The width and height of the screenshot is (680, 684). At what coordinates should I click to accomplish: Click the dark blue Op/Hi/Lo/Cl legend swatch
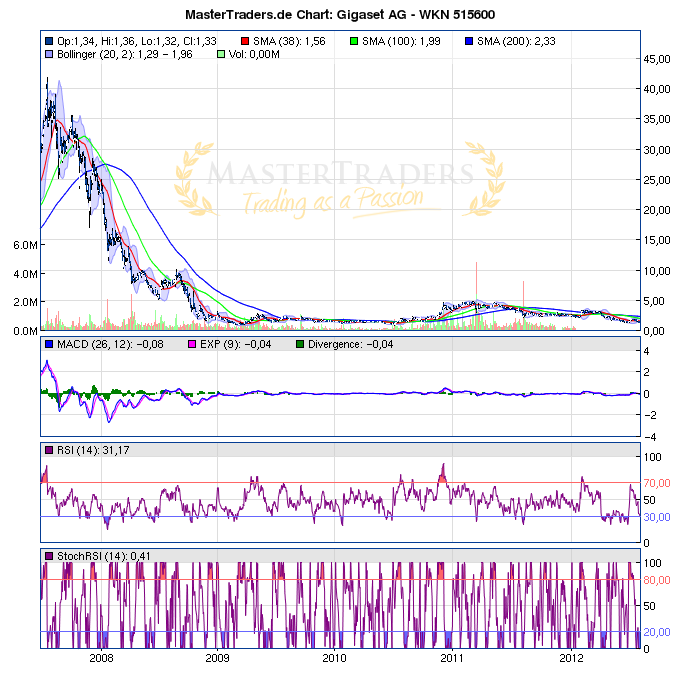[49, 41]
